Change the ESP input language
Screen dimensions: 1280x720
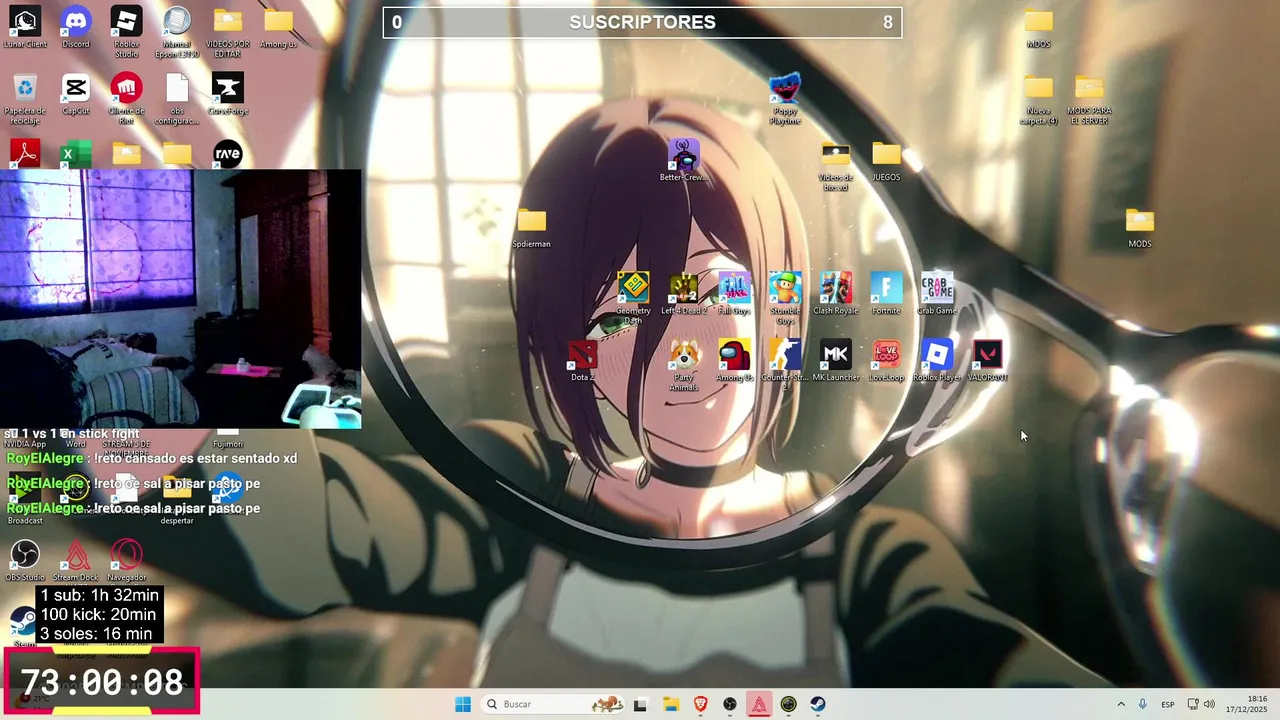(x=1167, y=704)
